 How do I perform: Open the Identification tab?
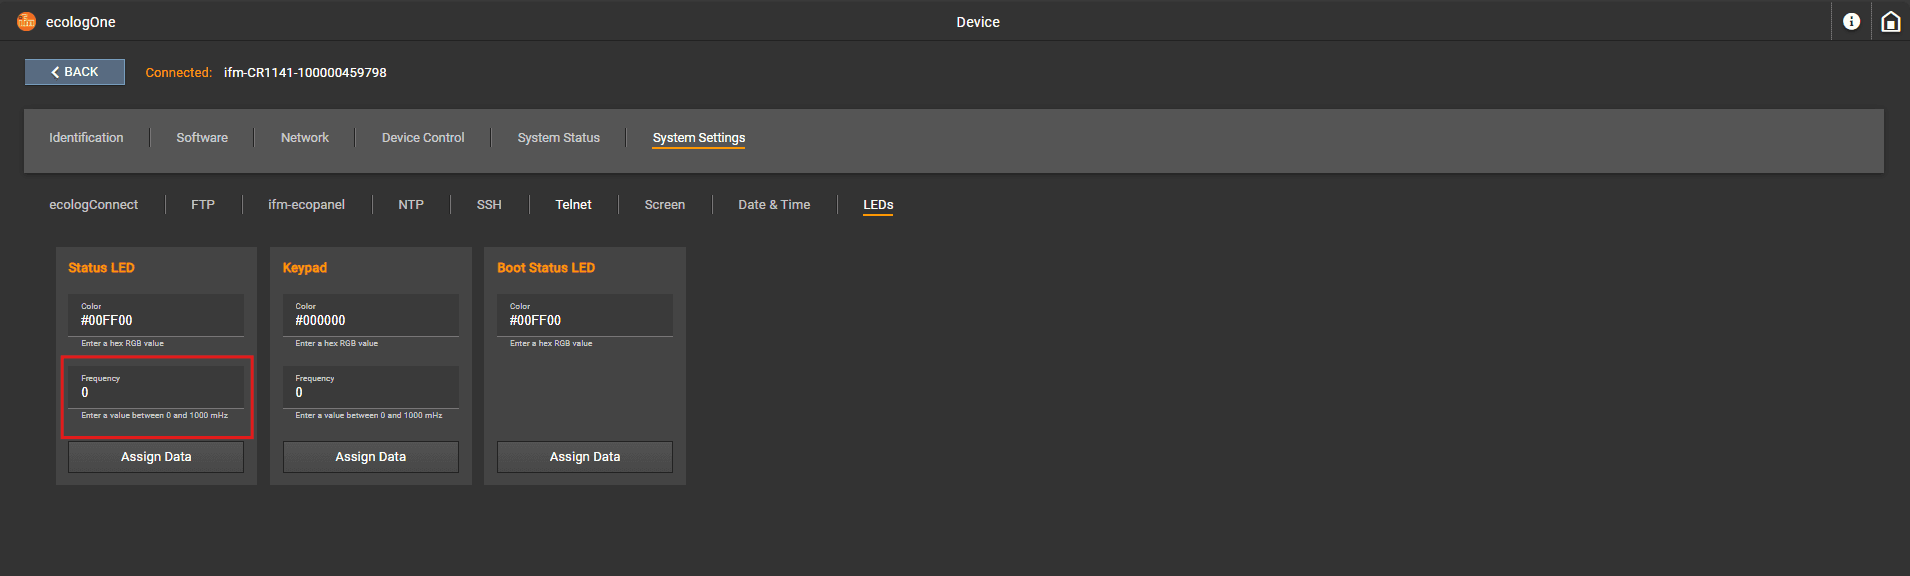point(86,138)
